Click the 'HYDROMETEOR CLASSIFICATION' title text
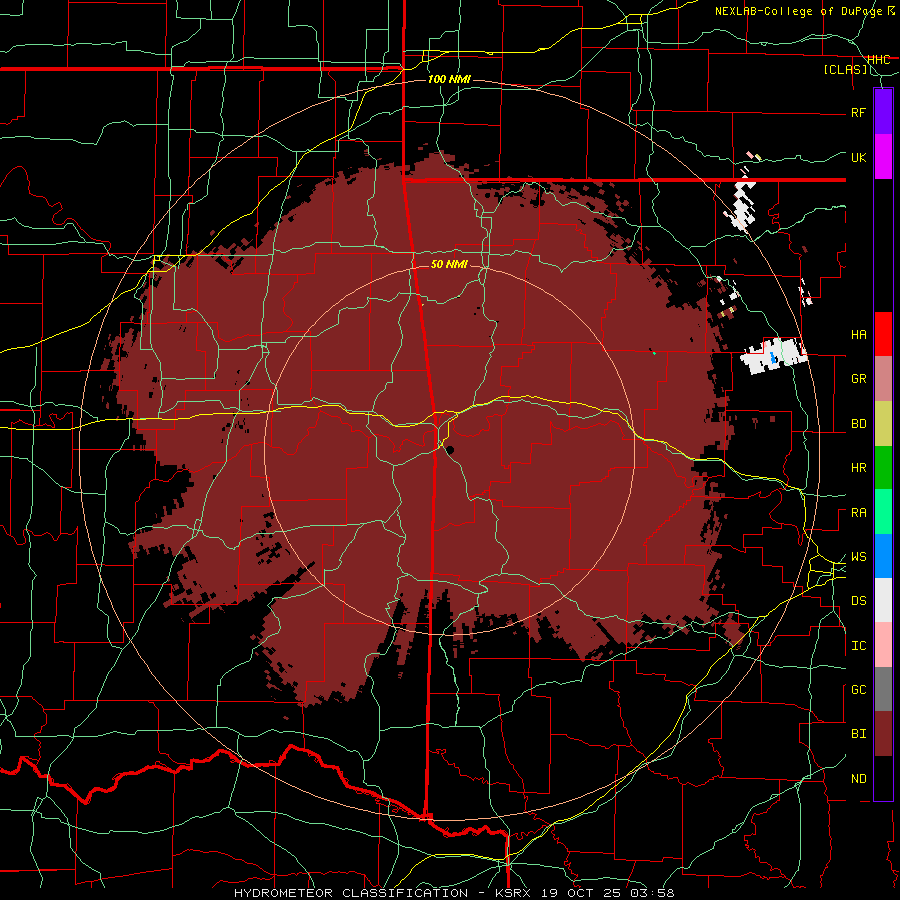900x900 pixels. (351, 893)
